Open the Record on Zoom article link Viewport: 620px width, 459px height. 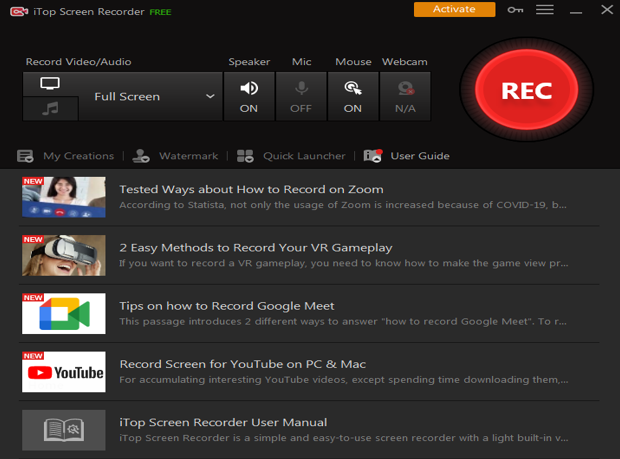coord(251,189)
